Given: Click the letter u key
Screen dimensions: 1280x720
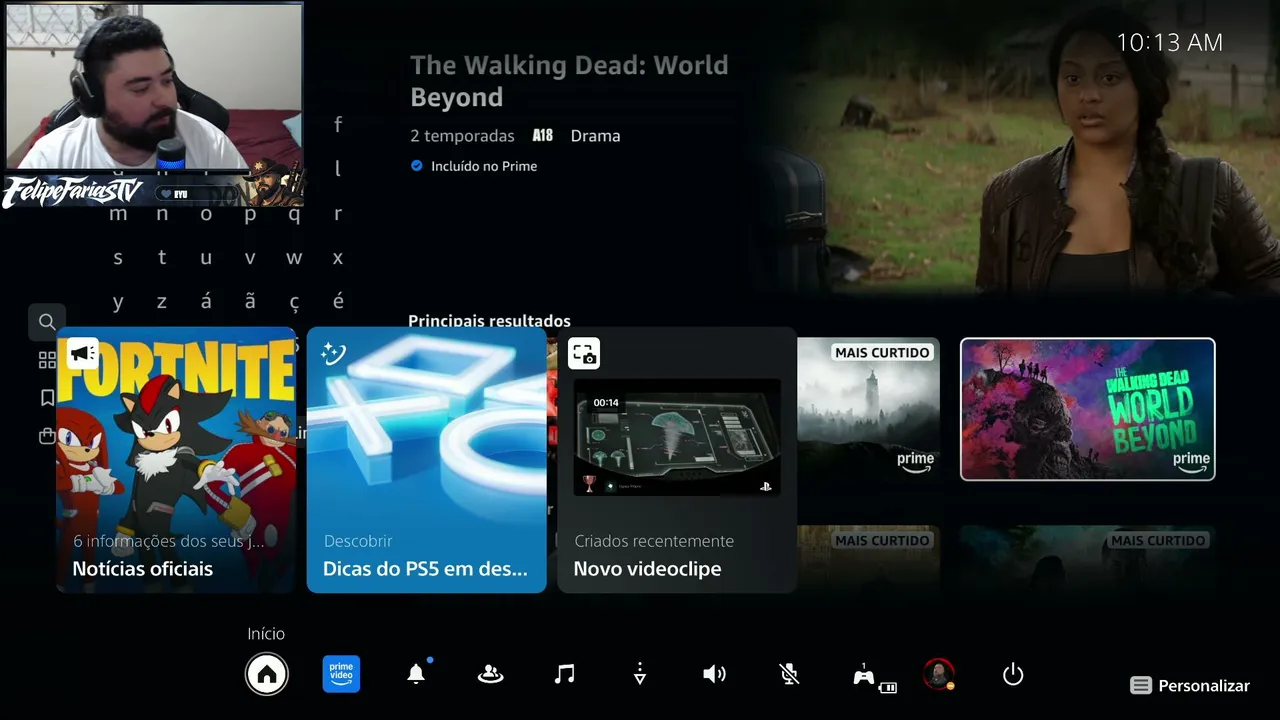Looking at the screenshot, I should coord(206,258).
